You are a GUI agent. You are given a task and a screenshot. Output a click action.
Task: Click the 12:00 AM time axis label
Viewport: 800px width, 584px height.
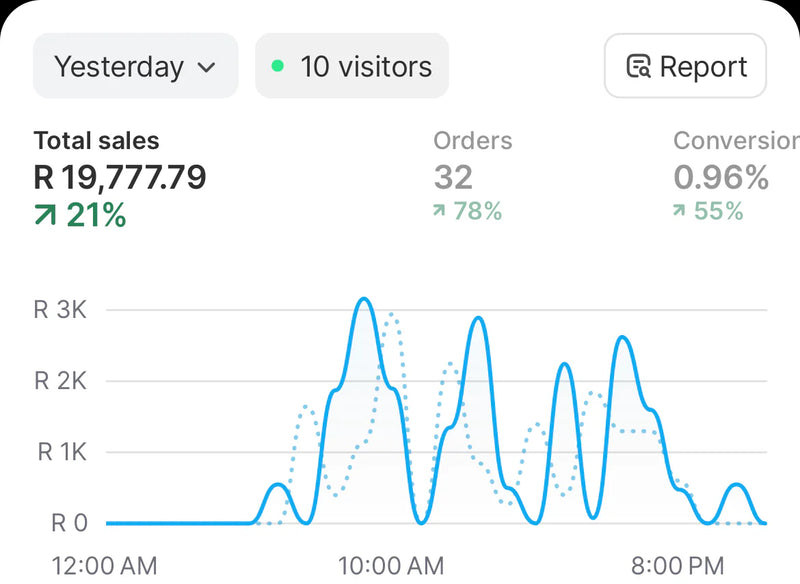coord(104,566)
